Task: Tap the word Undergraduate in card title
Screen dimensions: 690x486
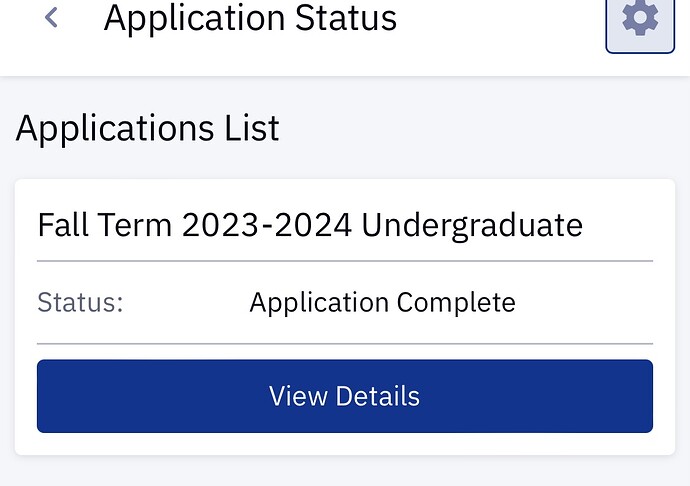Action: (472, 225)
